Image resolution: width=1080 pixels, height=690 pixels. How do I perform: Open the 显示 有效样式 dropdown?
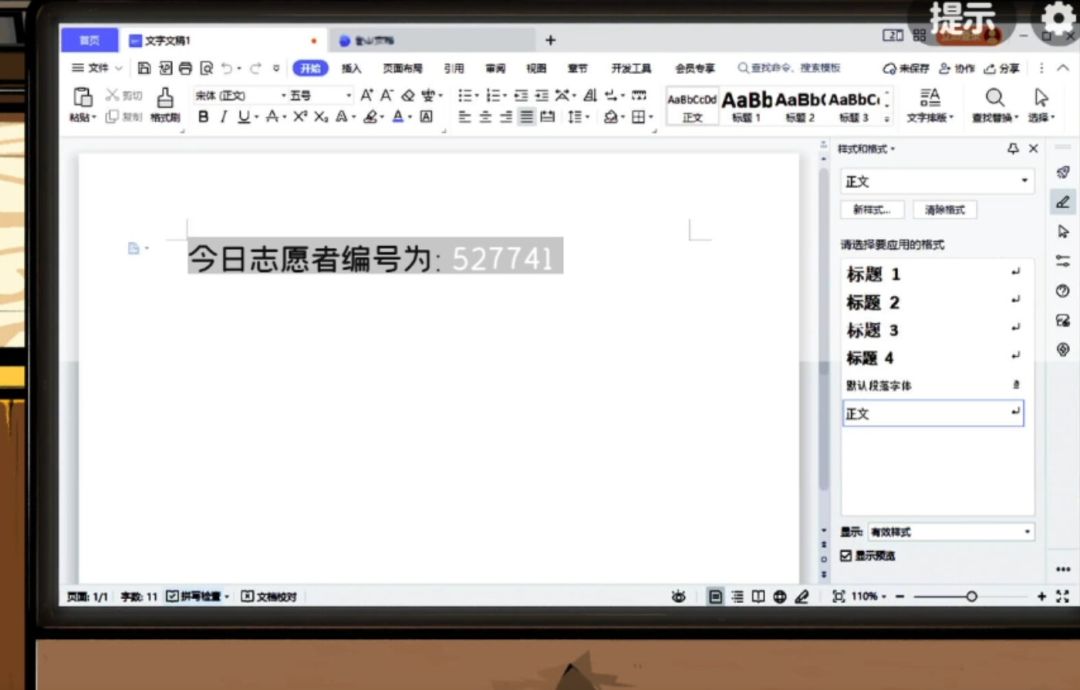click(1027, 532)
